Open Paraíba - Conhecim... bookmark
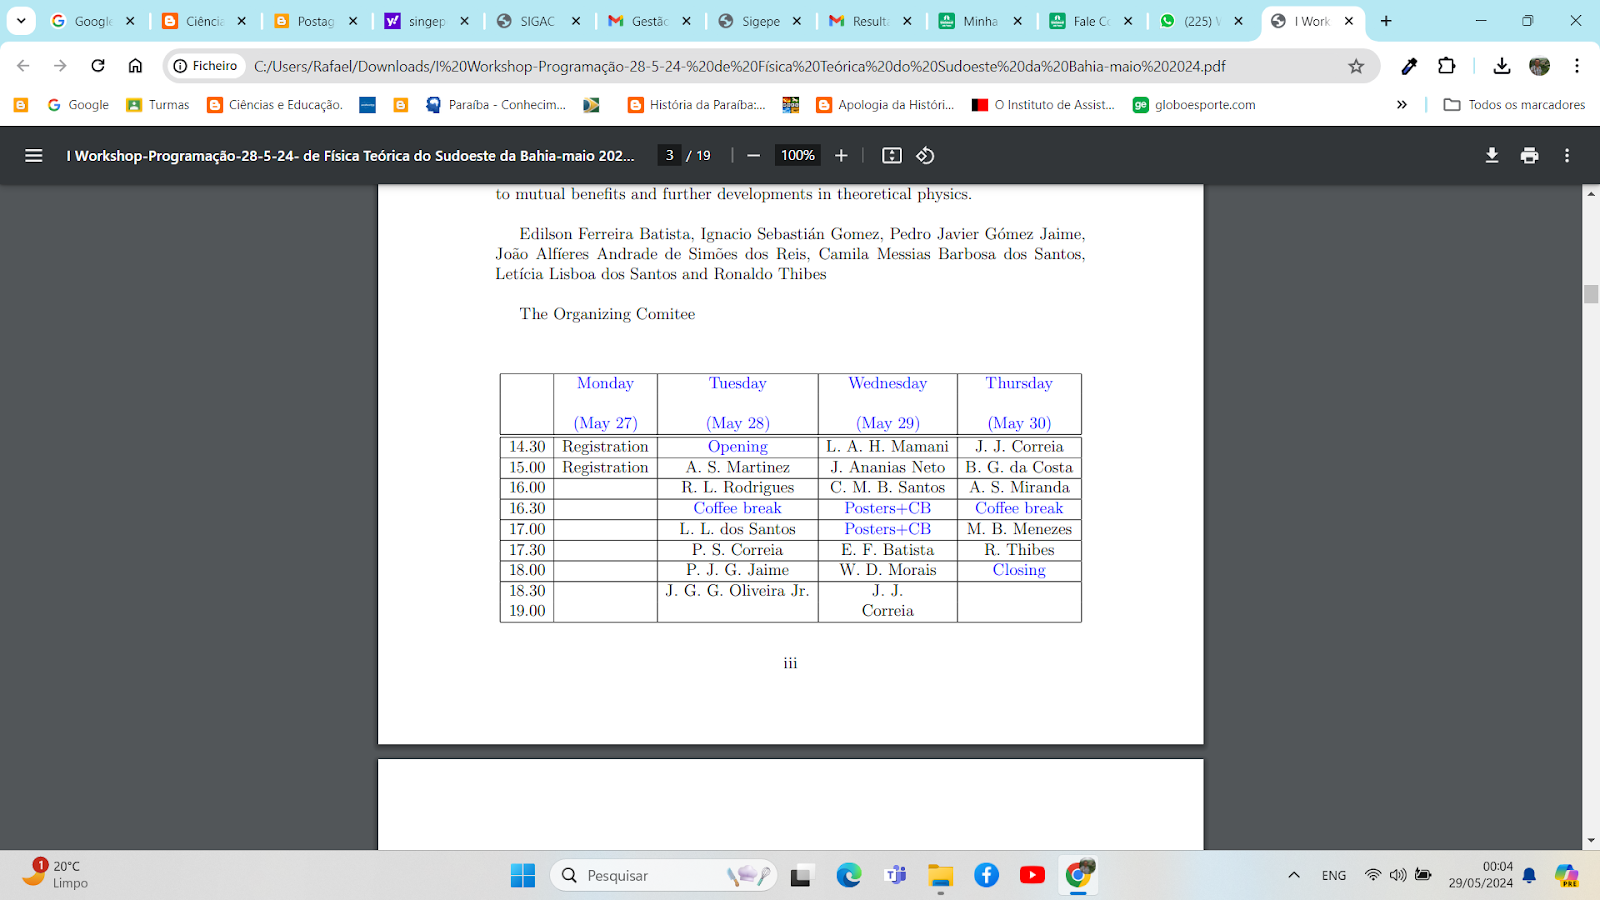Viewport: 1600px width, 900px height. [496, 104]
